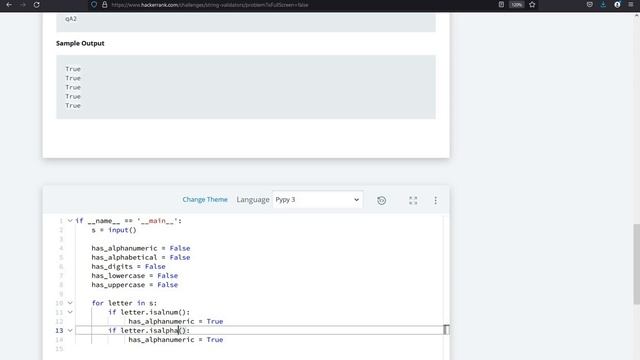Bookmark this page with the star icon
The height and width of the screenshot is (360, 640).
(x=532, y=4)
